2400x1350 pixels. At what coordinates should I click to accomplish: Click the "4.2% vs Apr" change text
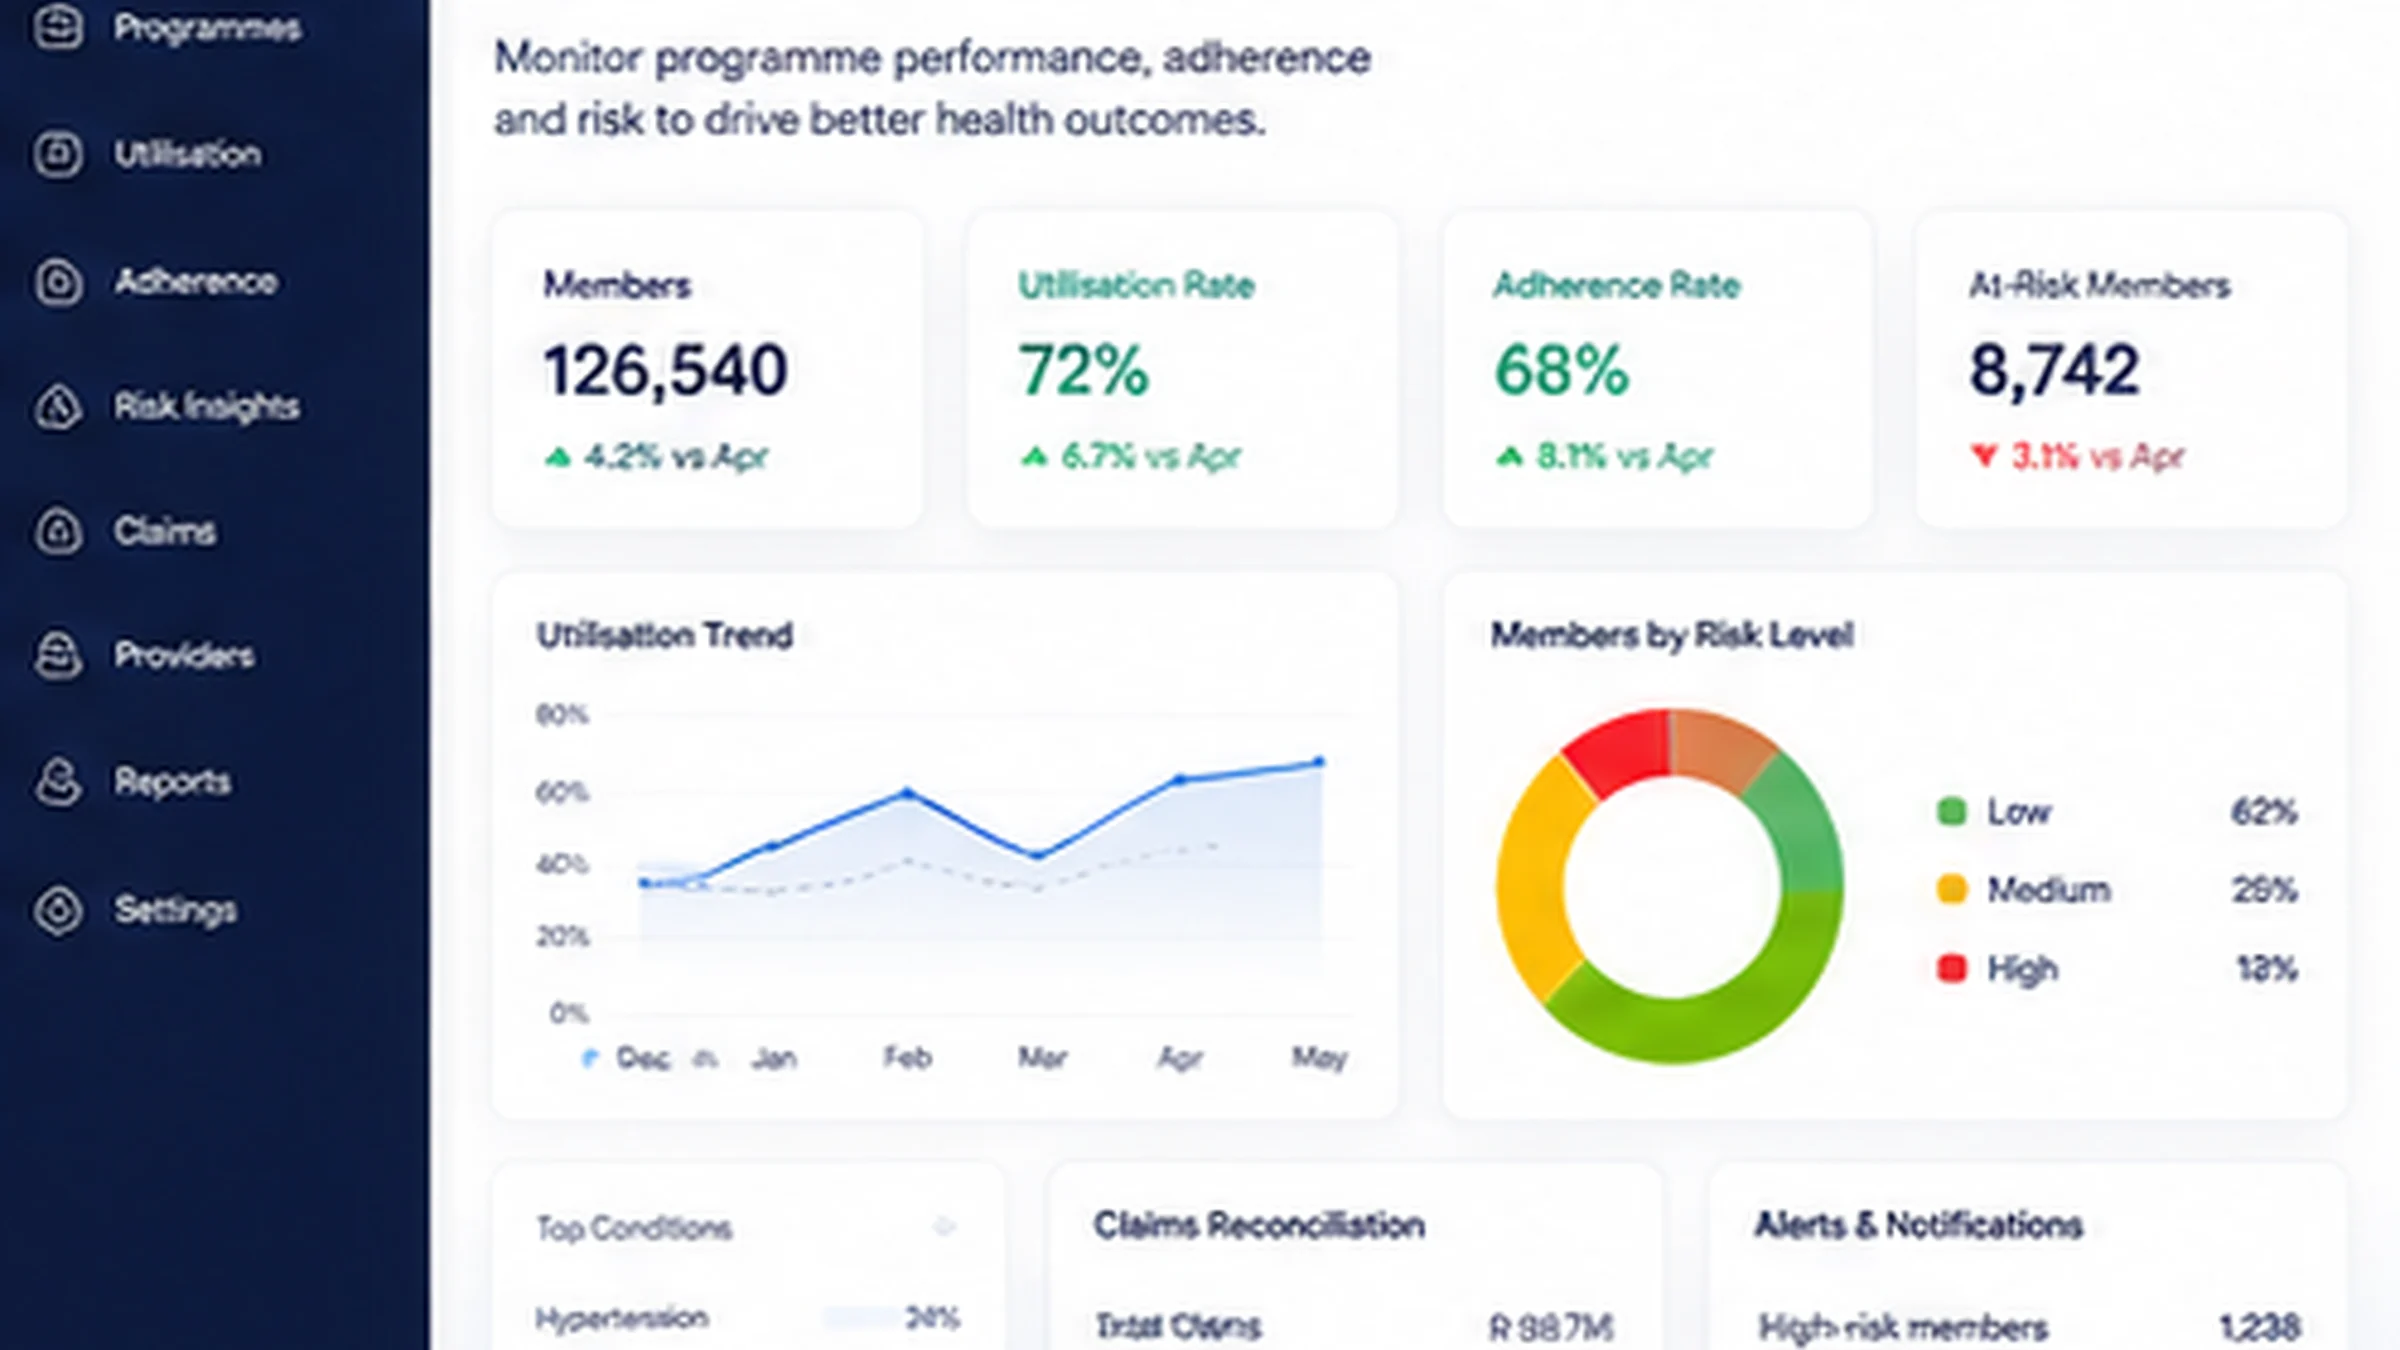tap(676, 457)
